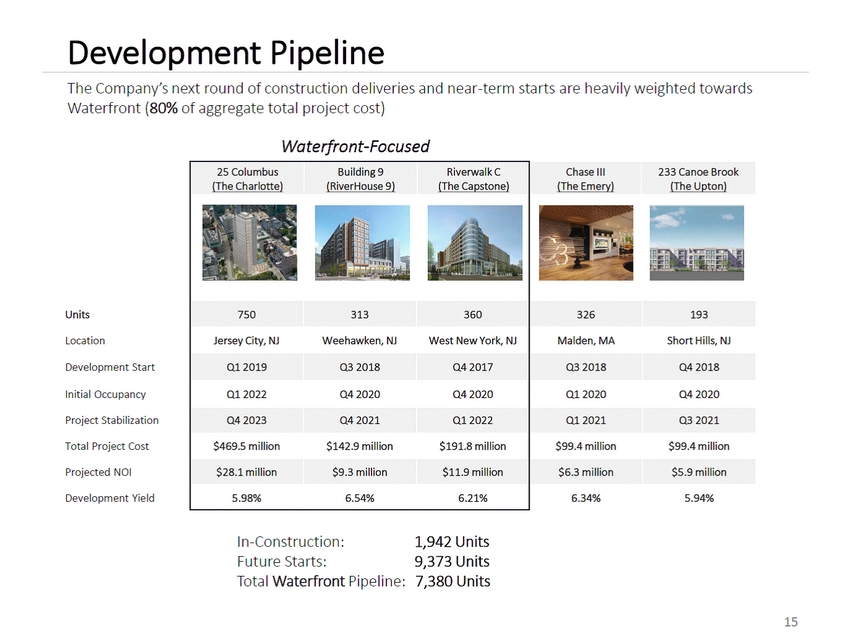Click the Units row label
850x636 pixels.
point(82,314)
